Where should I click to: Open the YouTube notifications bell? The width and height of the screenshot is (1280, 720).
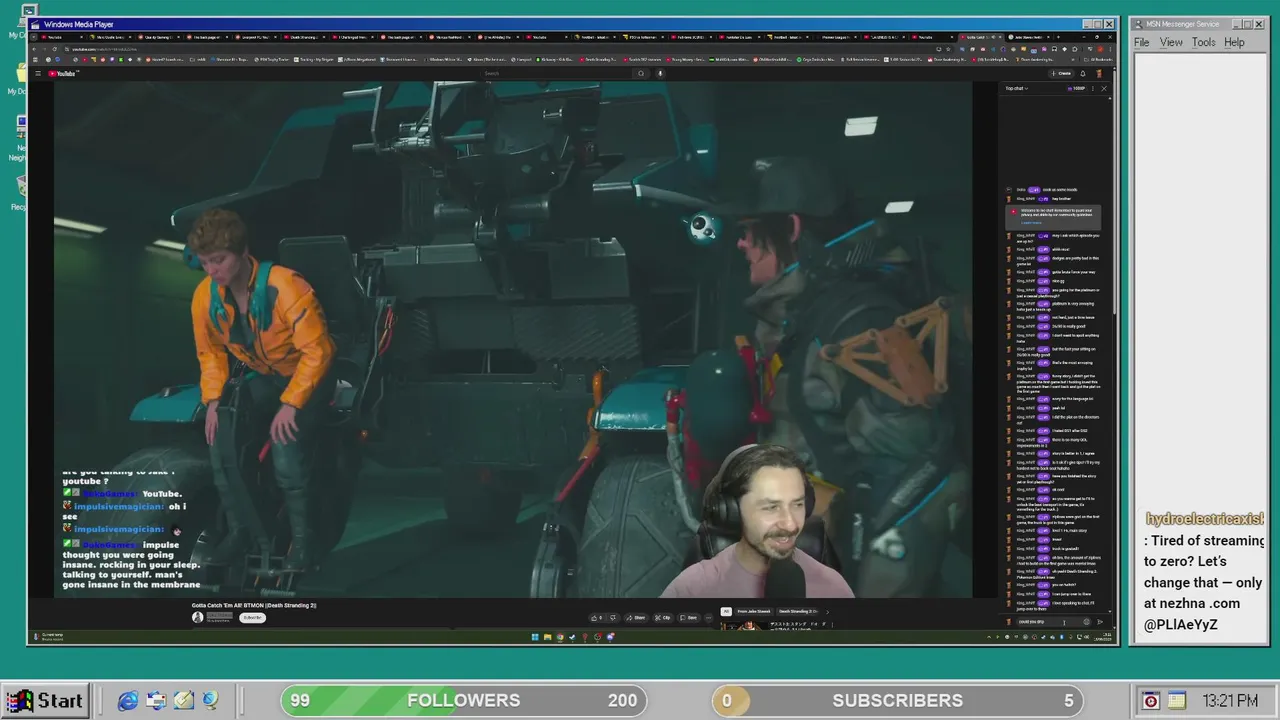(x=1083, y=73)
